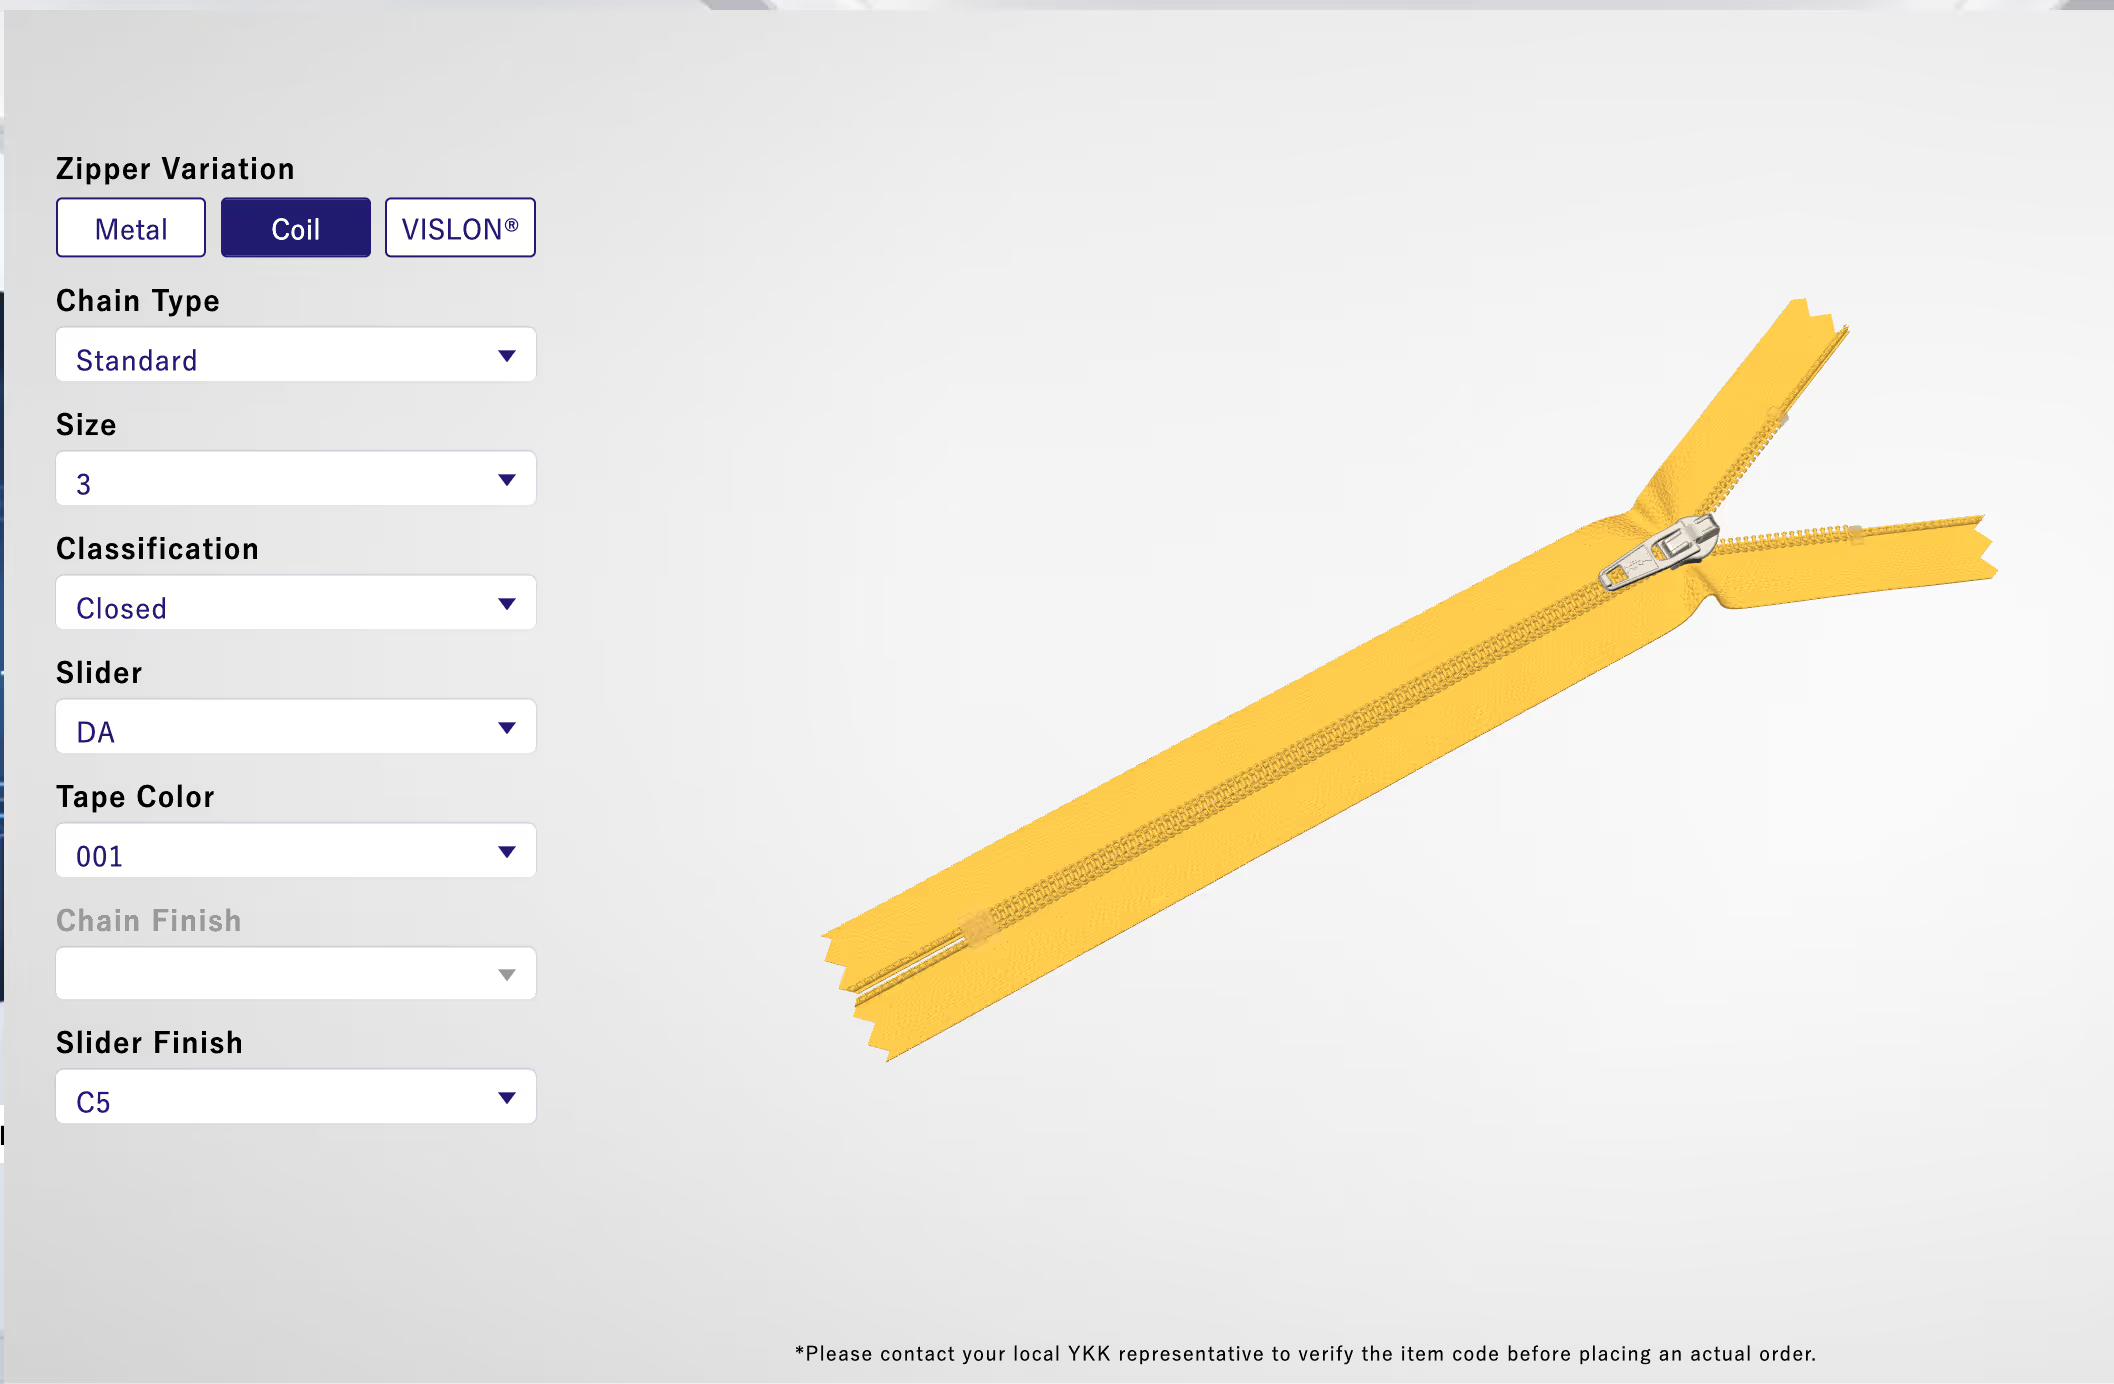Click the Classification dropdown arrow icon
The height and width of the screenshot is (1384, 2114).
coord(507,604)
